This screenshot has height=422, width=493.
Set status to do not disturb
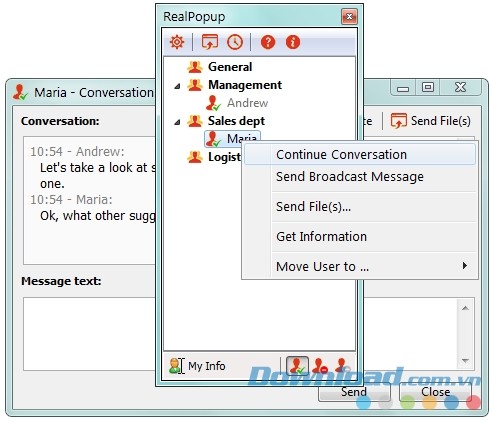[x=320, y=366]
